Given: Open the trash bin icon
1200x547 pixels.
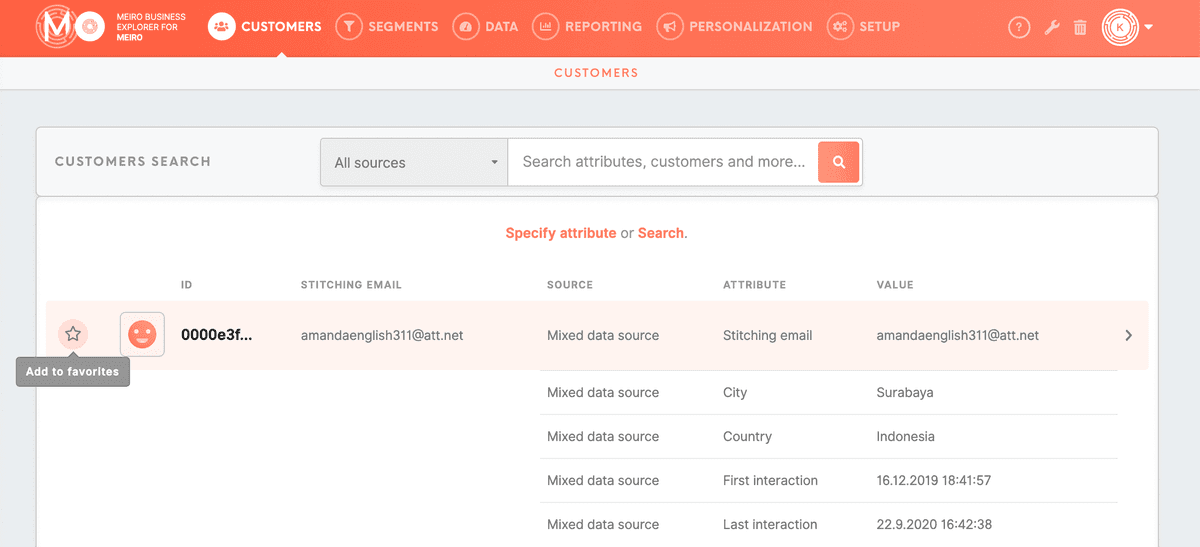Looking at the screenshot, I should pos(1080,28).
